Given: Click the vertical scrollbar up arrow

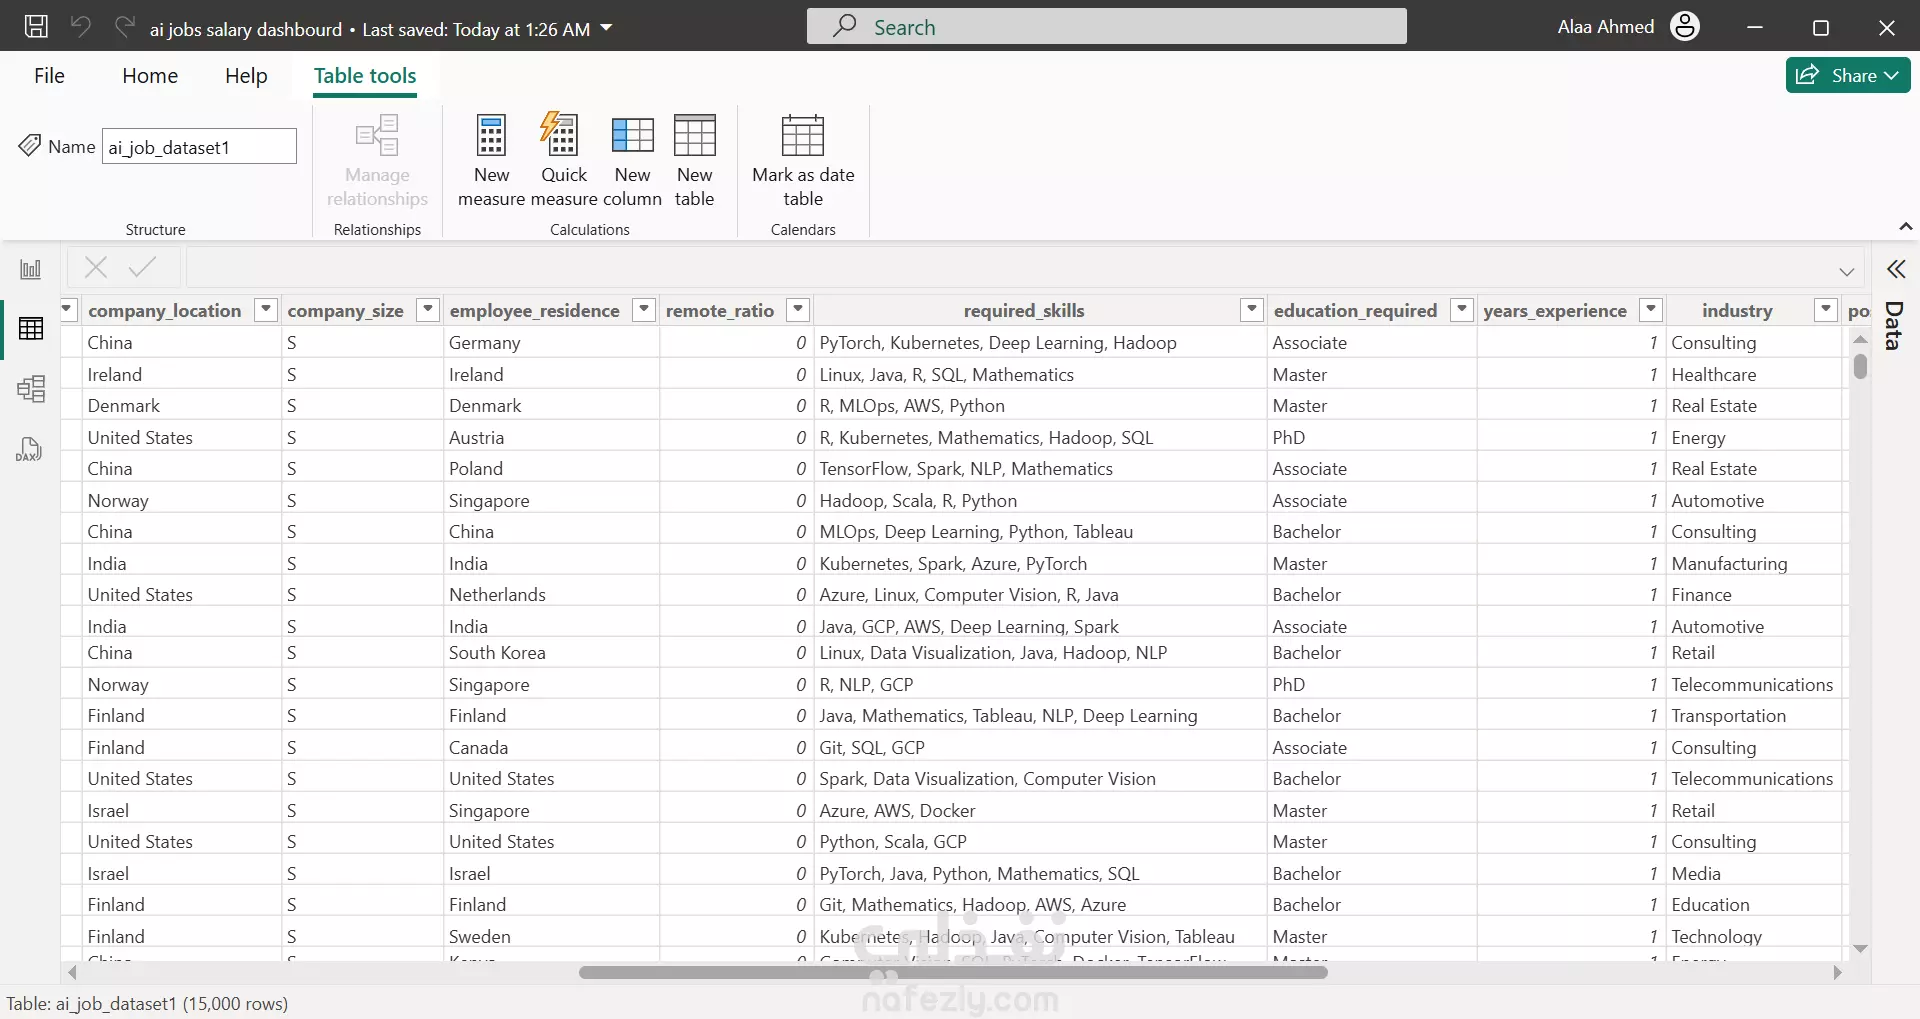Looking at the screenshot, I should click(1860, 339).
